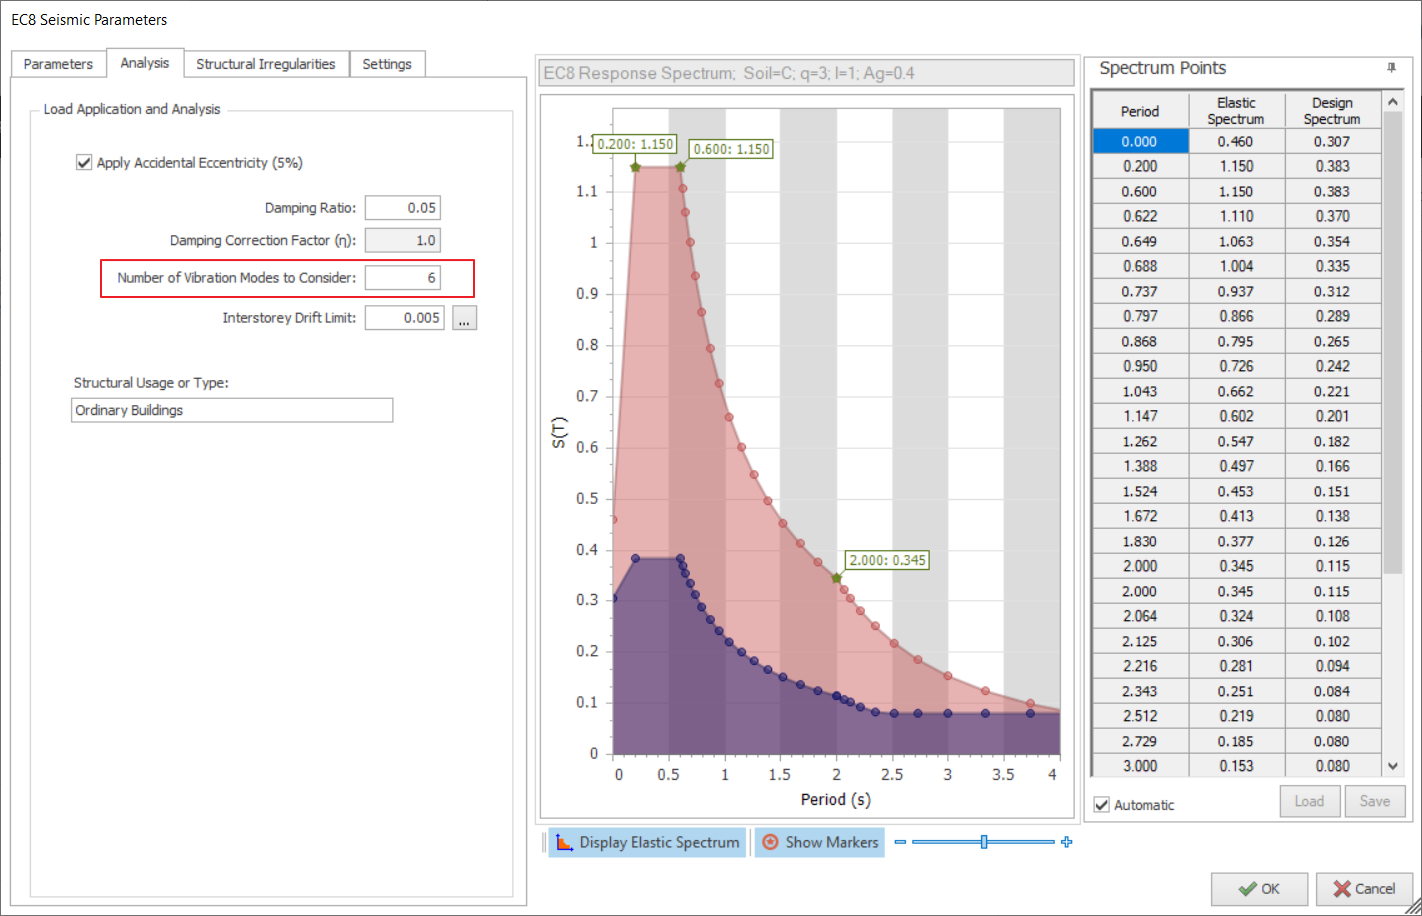
Task: Click the 0.600: 1.150 chart marker label
Action: click(x=731, y=149)
